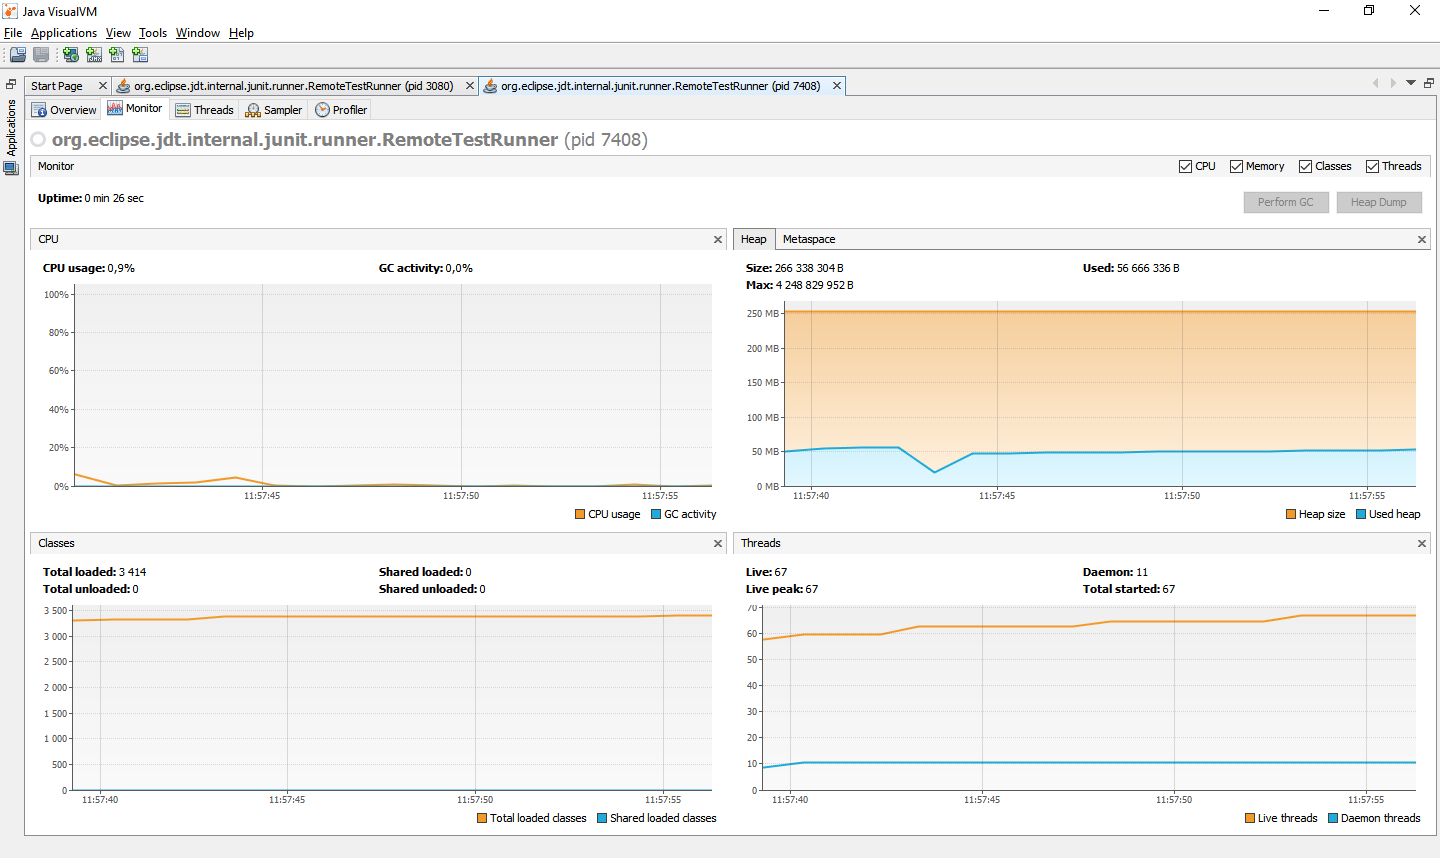Click Live peak 67 text
The width and height of the screenshot is (1440, 858).
tap(782, 590)
